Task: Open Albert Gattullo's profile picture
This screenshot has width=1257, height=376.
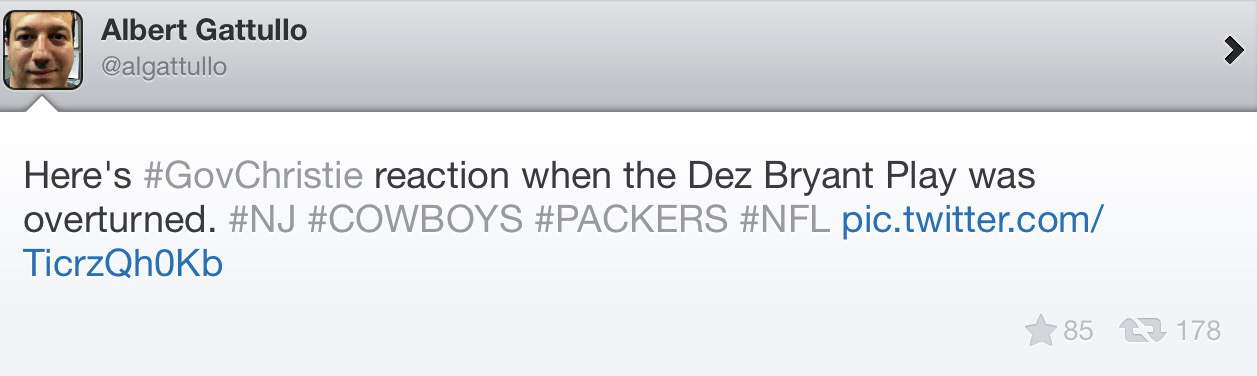Action: 43,50
